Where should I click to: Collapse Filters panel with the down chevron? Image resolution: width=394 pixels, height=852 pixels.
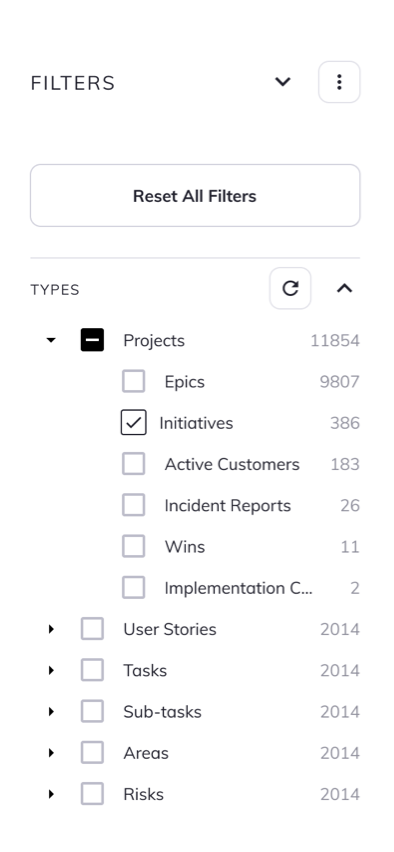tap(283, 82)
